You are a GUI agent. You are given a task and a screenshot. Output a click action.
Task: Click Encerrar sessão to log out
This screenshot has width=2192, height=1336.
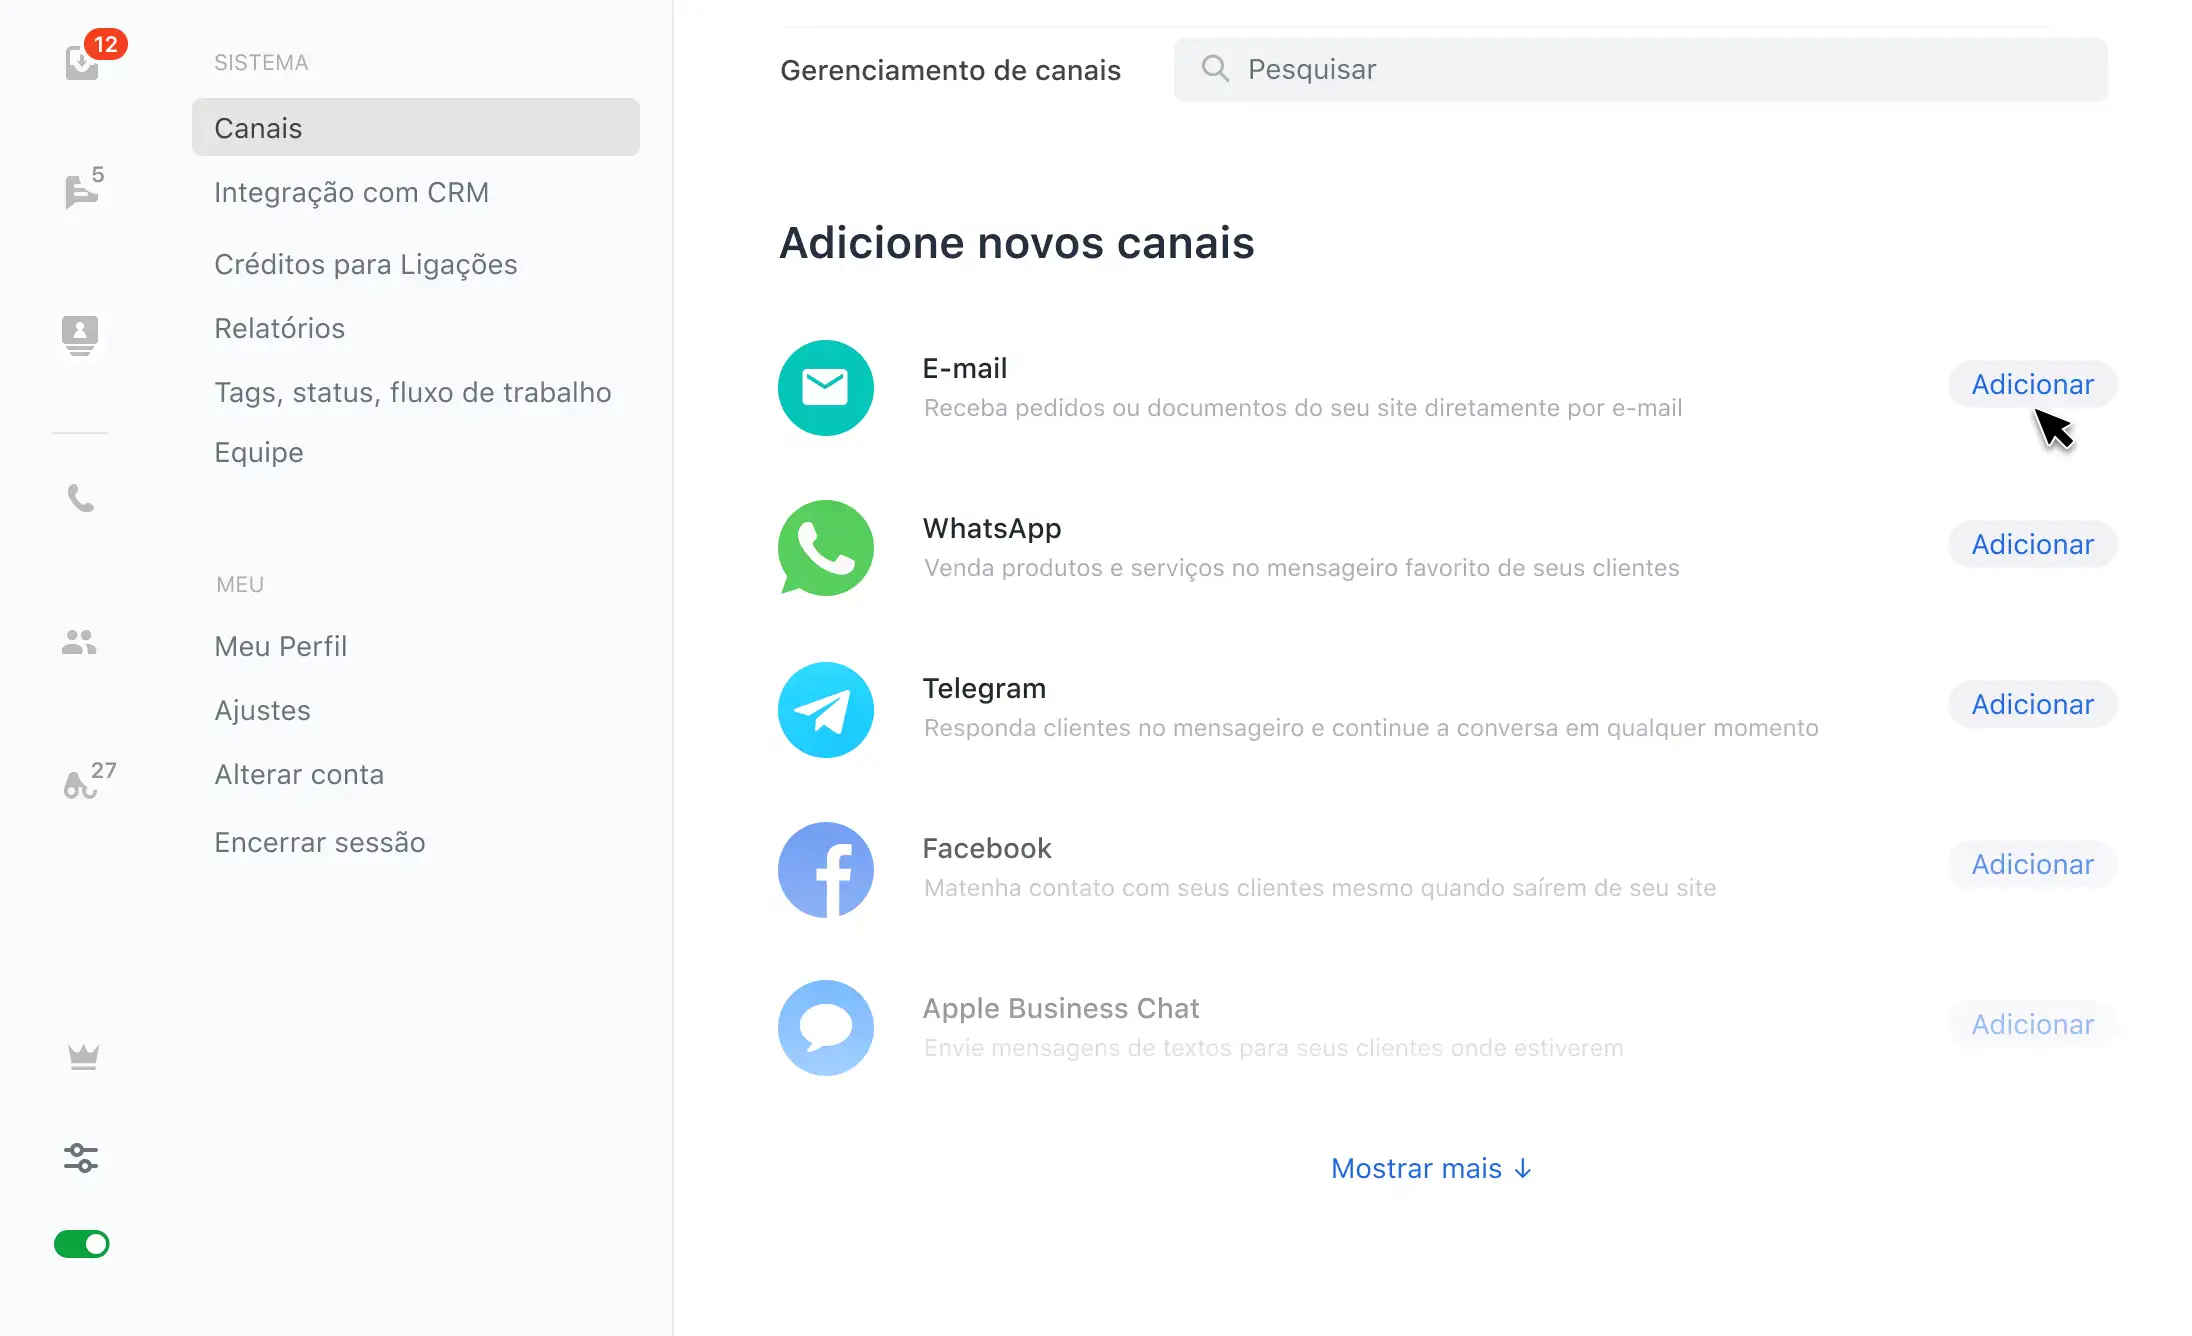(x=320, y=842)
